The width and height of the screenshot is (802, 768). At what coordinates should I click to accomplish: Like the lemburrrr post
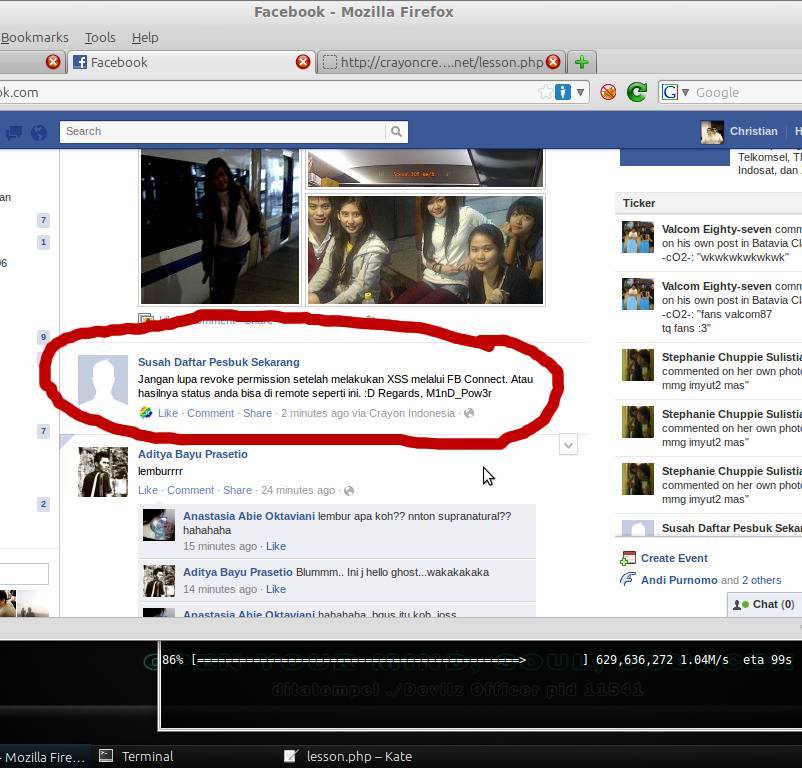(x=148, y=490)
